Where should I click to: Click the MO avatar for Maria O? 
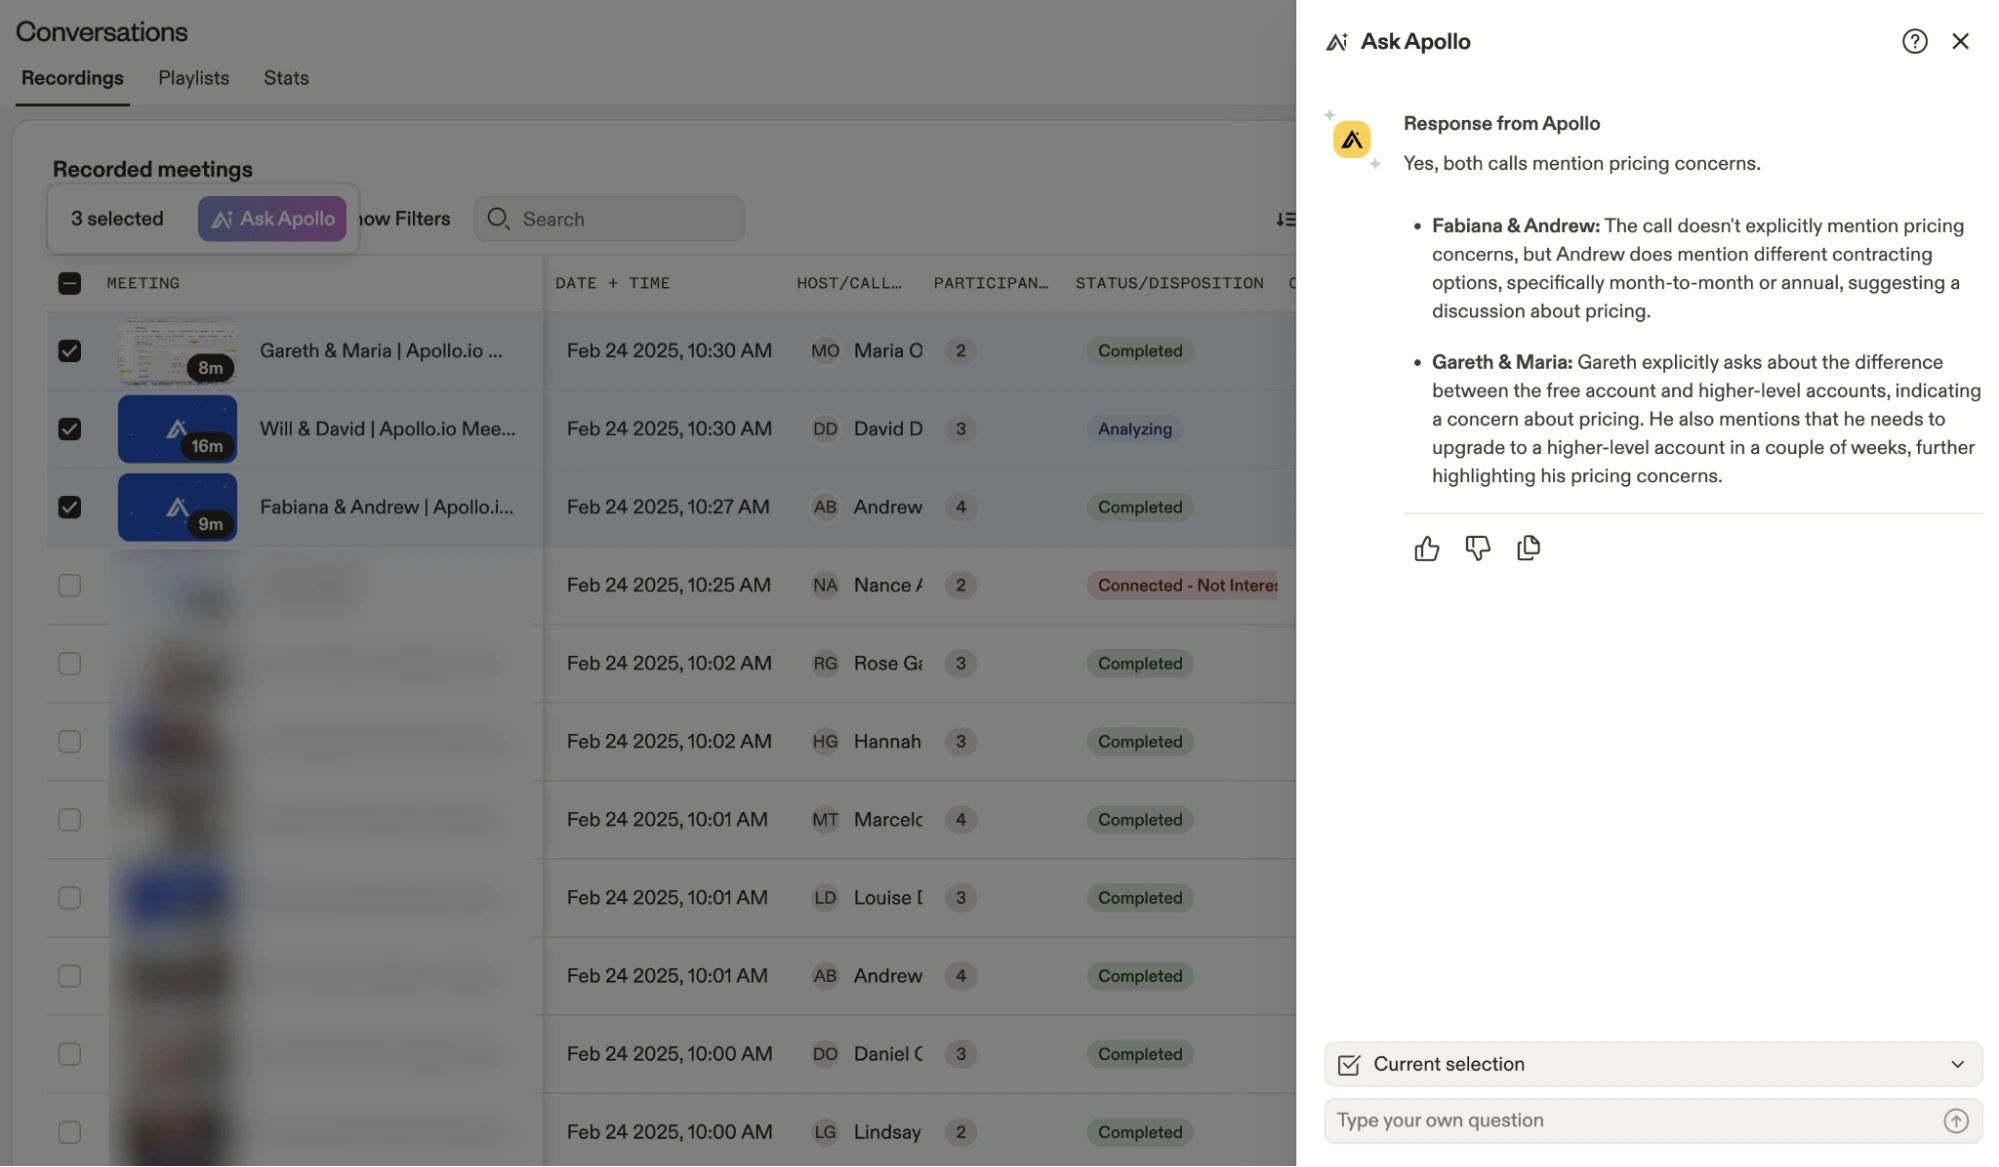tap(825, 351)
